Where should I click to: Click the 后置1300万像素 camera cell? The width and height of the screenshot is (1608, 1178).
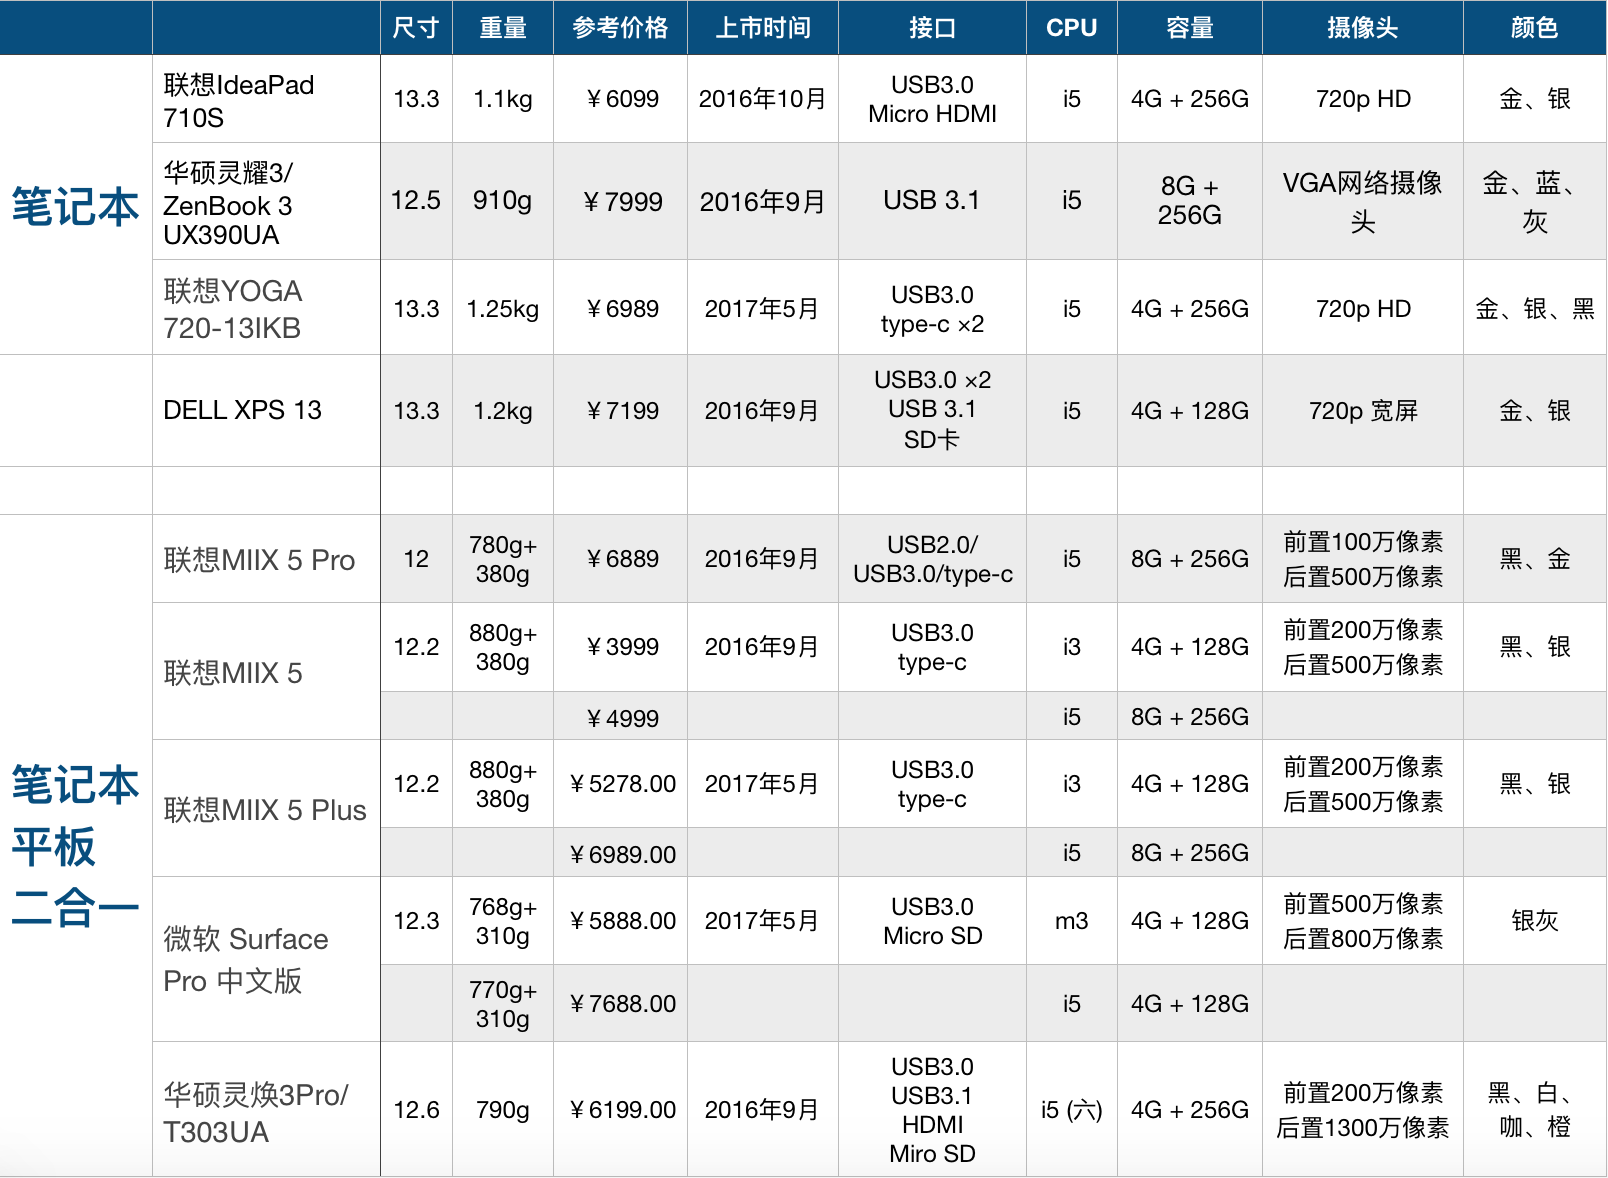(1363, 1110)
